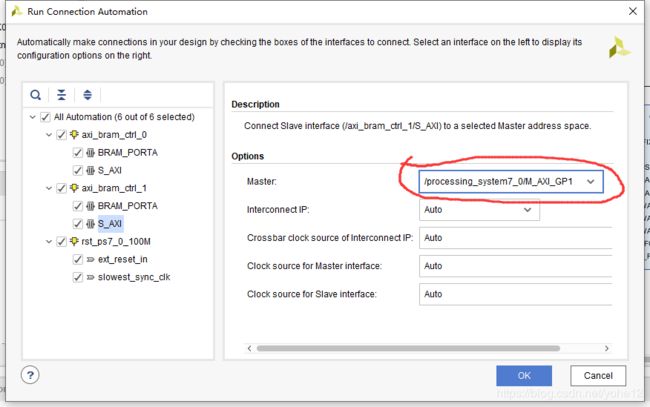Click the rst_ps7_0_100M block icon
The width and height of the screenshot is (650, 407).
click(x=74, y=241)
